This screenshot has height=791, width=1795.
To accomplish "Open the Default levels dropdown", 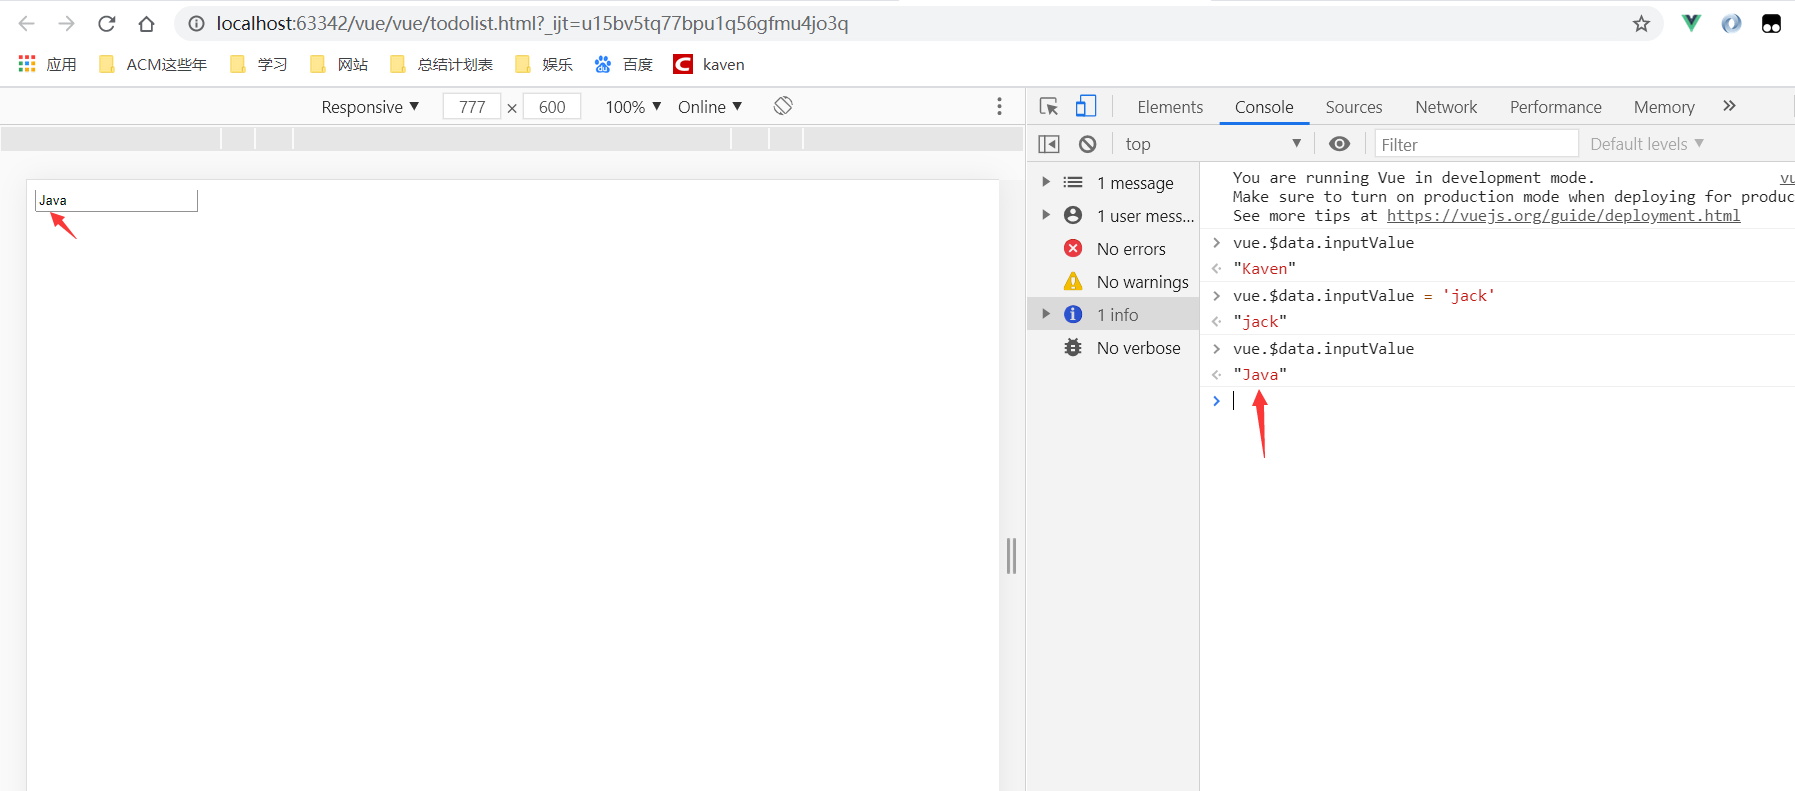I will click(x=1646, y=144).
